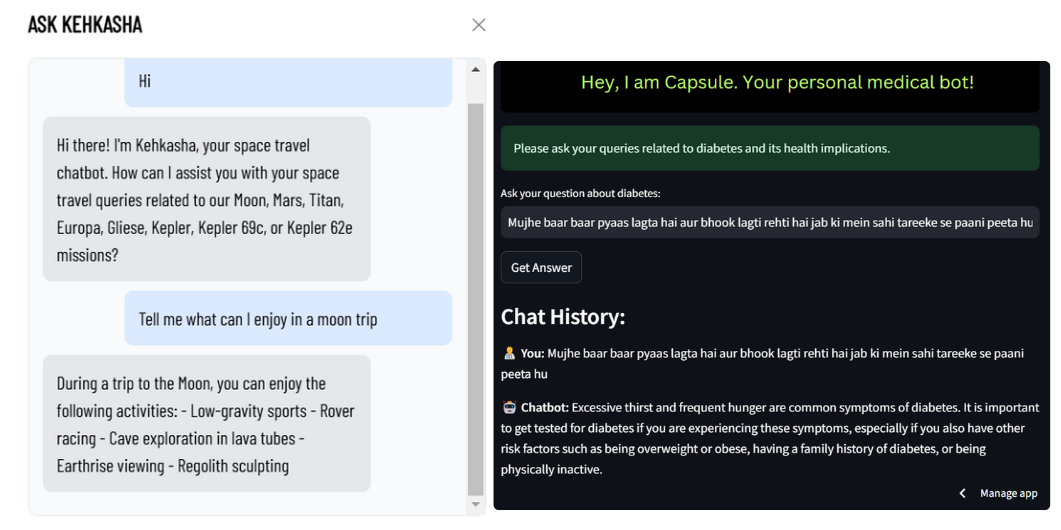This screenshot has height=530, width=1061.
Task: Click the scrollbar up arrow in Kehkasha chat
Action: [x=475, y=69]
